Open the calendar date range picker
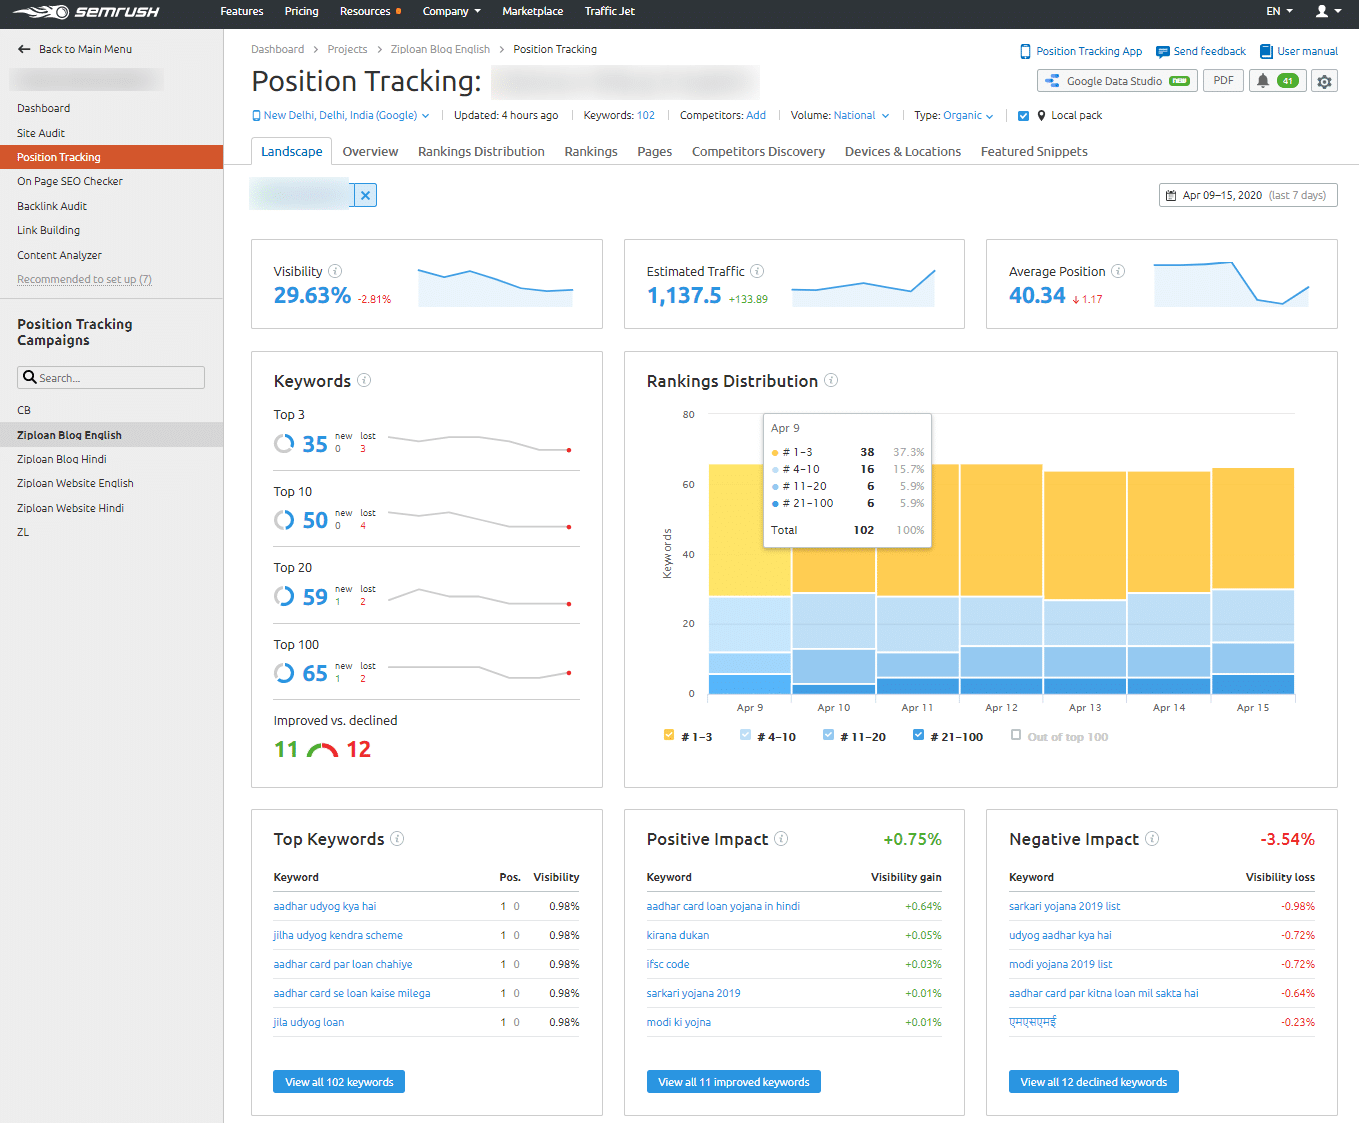 coord(1247,195)
